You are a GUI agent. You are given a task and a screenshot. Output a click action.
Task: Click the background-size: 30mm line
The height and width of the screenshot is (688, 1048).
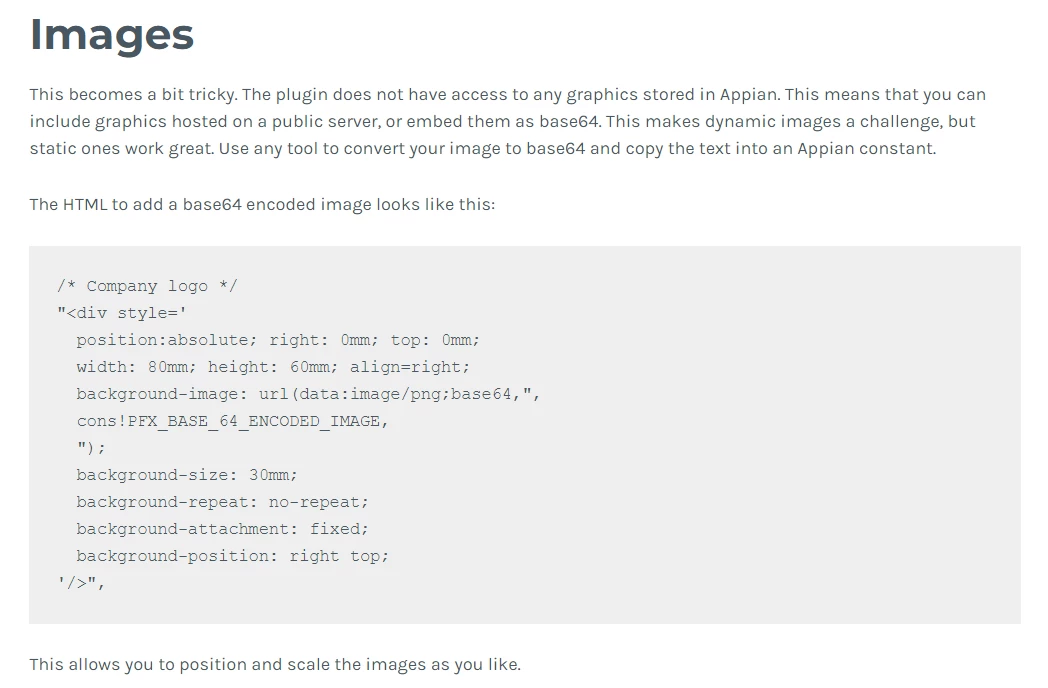[186, 475]
